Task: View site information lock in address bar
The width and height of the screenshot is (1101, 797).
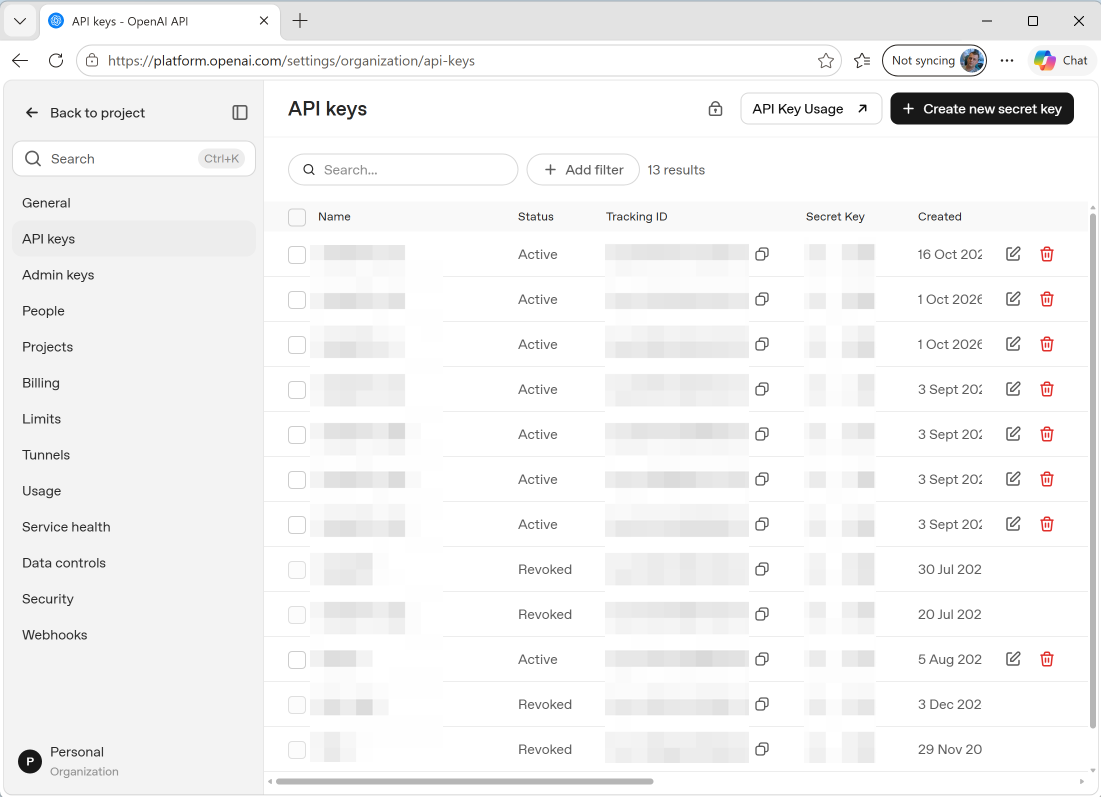Action: [x=92, y=60]
